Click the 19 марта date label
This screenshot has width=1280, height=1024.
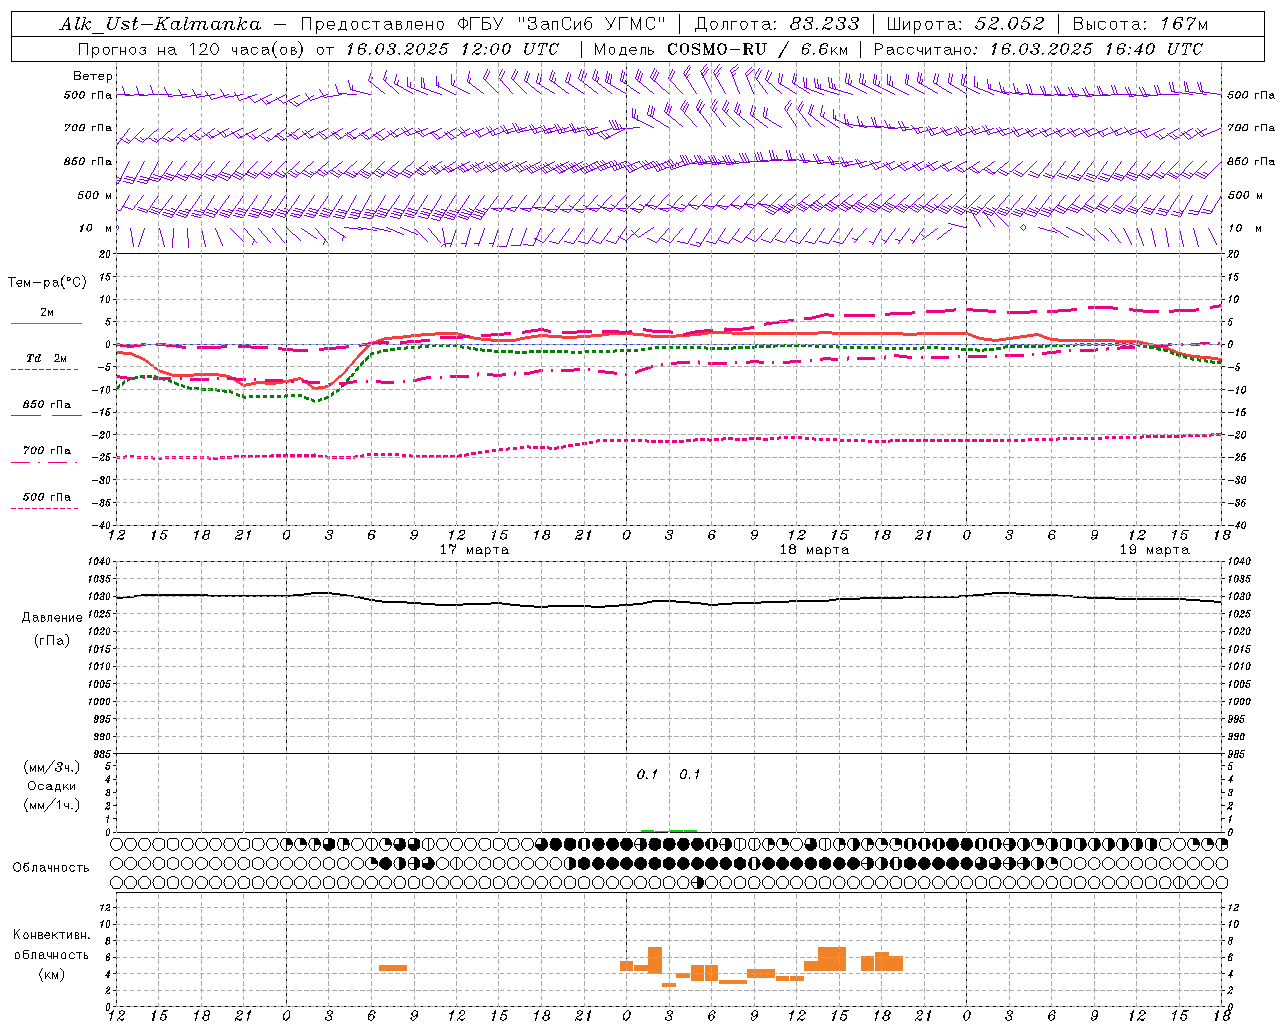tap(1154, 550)
